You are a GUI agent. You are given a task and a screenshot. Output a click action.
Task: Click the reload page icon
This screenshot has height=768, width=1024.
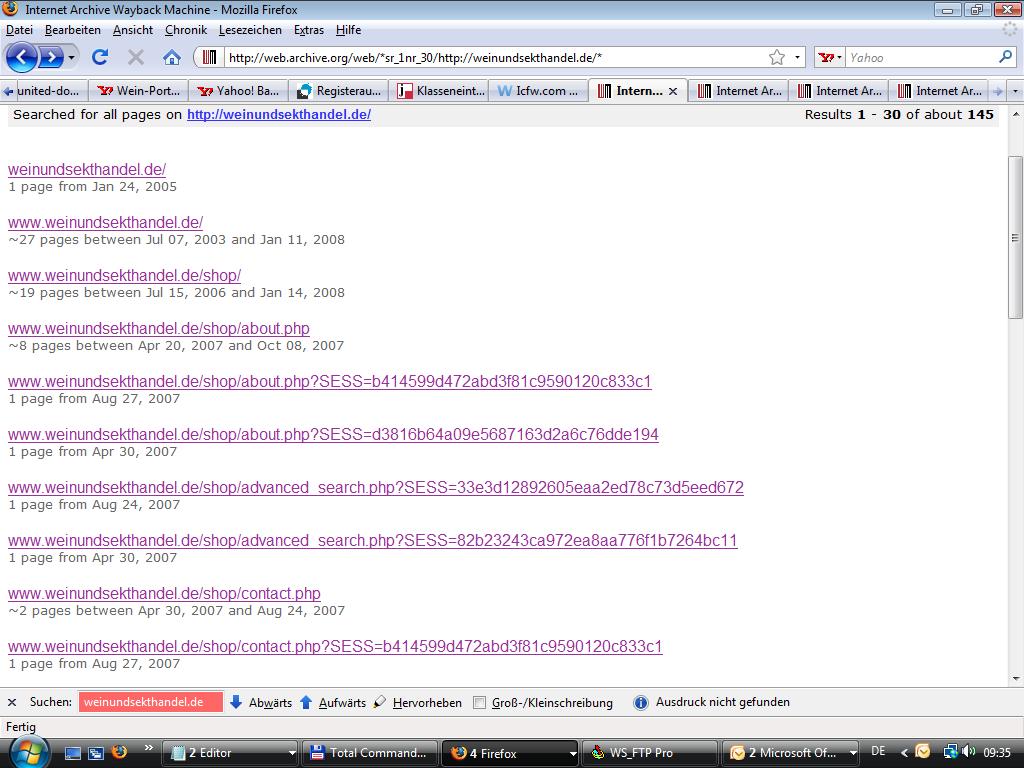tap(100, 57)
